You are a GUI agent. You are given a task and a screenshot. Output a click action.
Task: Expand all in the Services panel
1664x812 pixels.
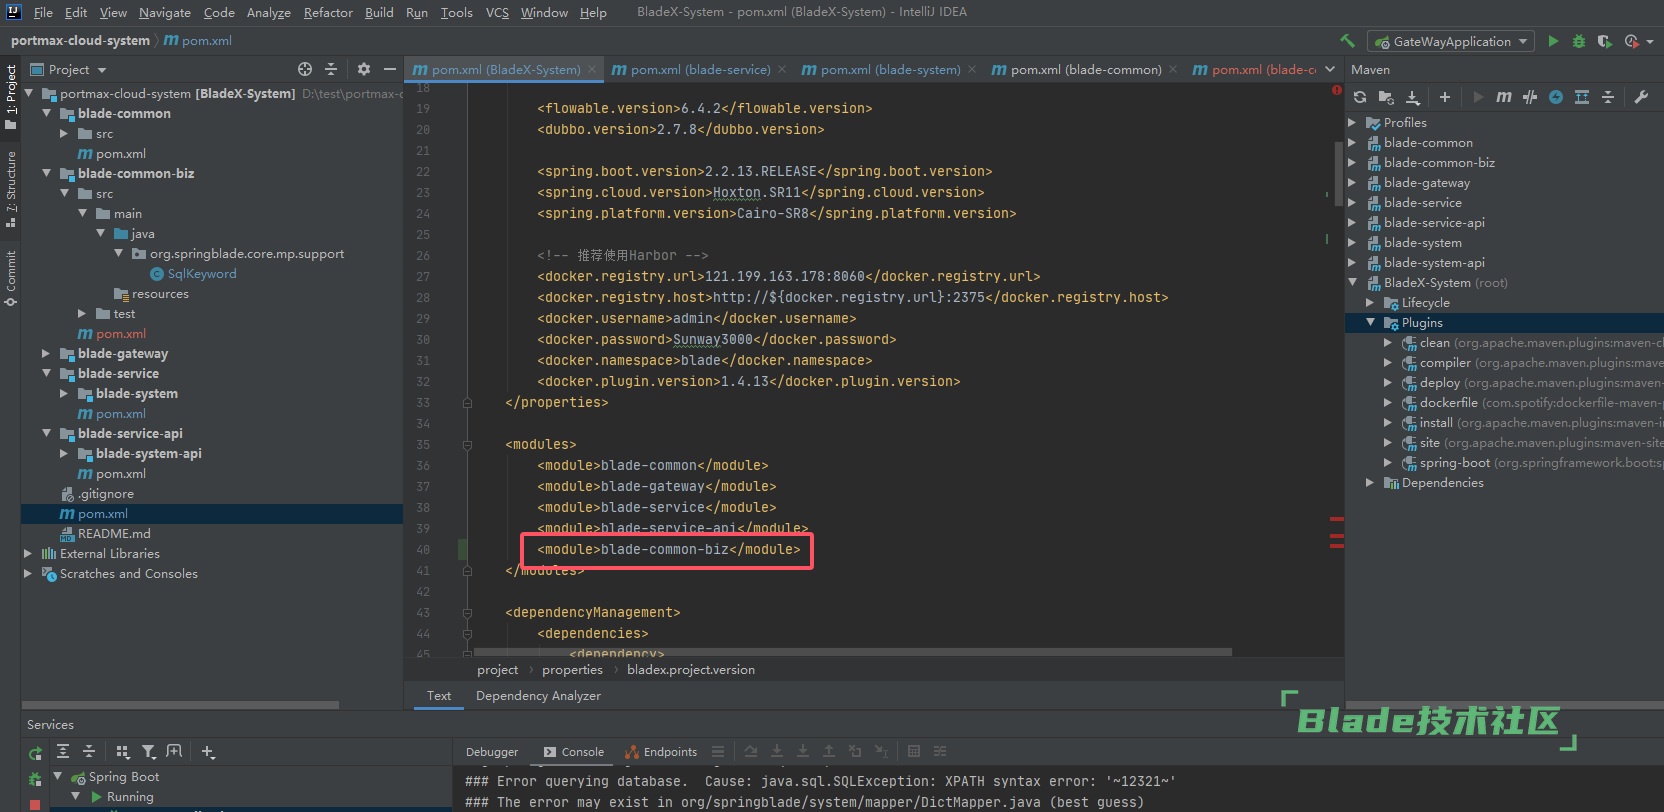click(63, 751)
